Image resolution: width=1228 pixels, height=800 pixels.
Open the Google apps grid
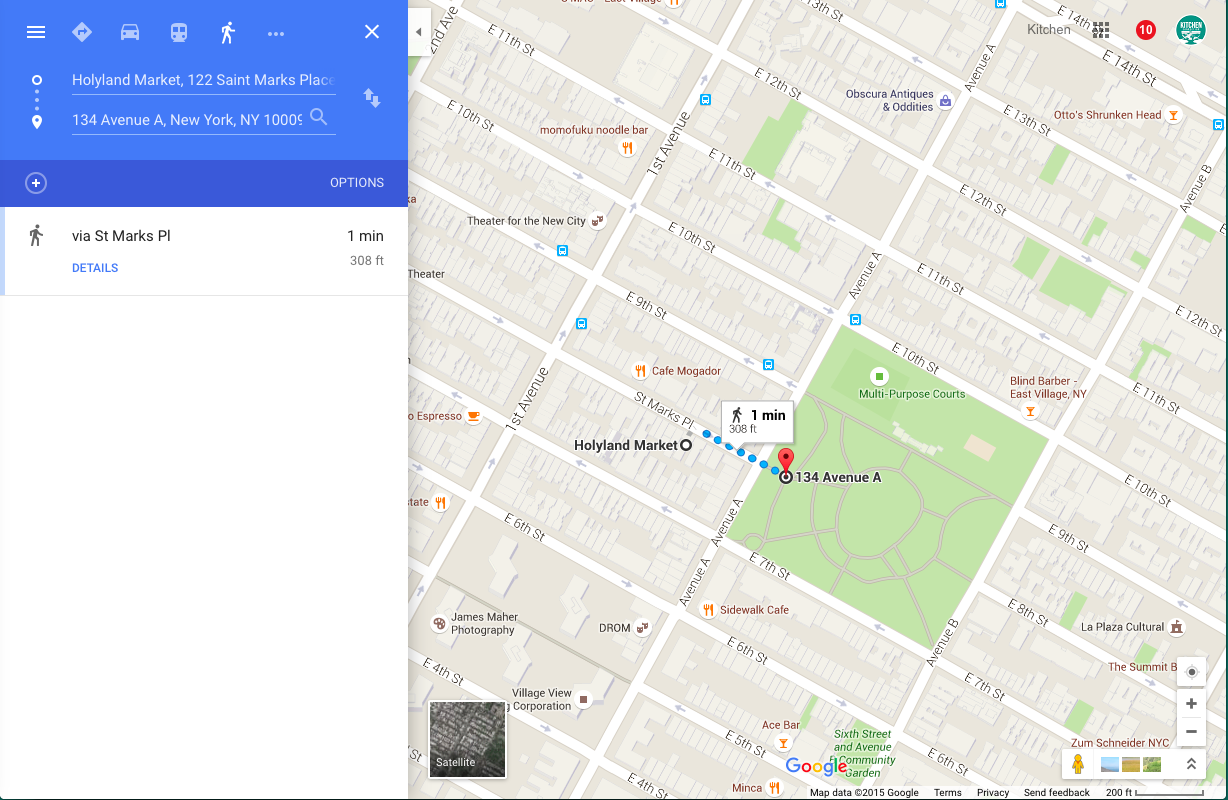pos(1101,30)
